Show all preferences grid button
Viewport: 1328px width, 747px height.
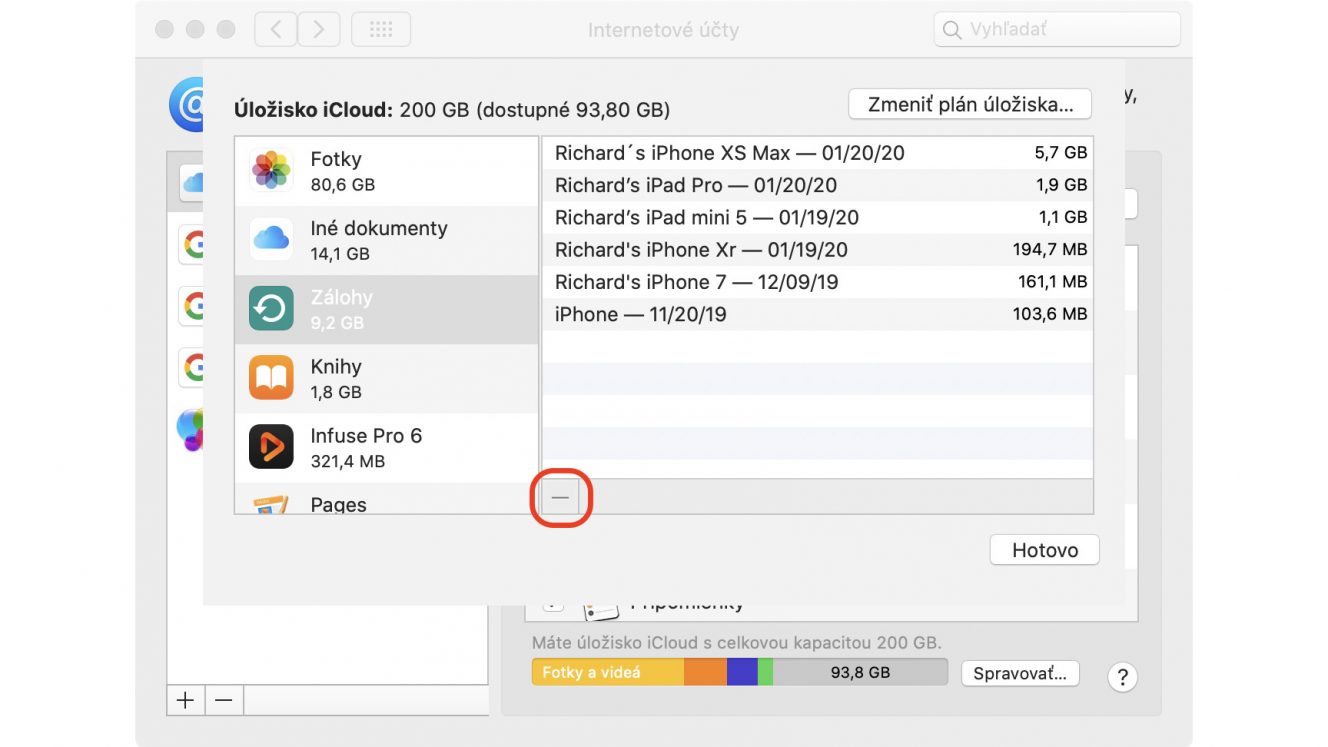381,30
